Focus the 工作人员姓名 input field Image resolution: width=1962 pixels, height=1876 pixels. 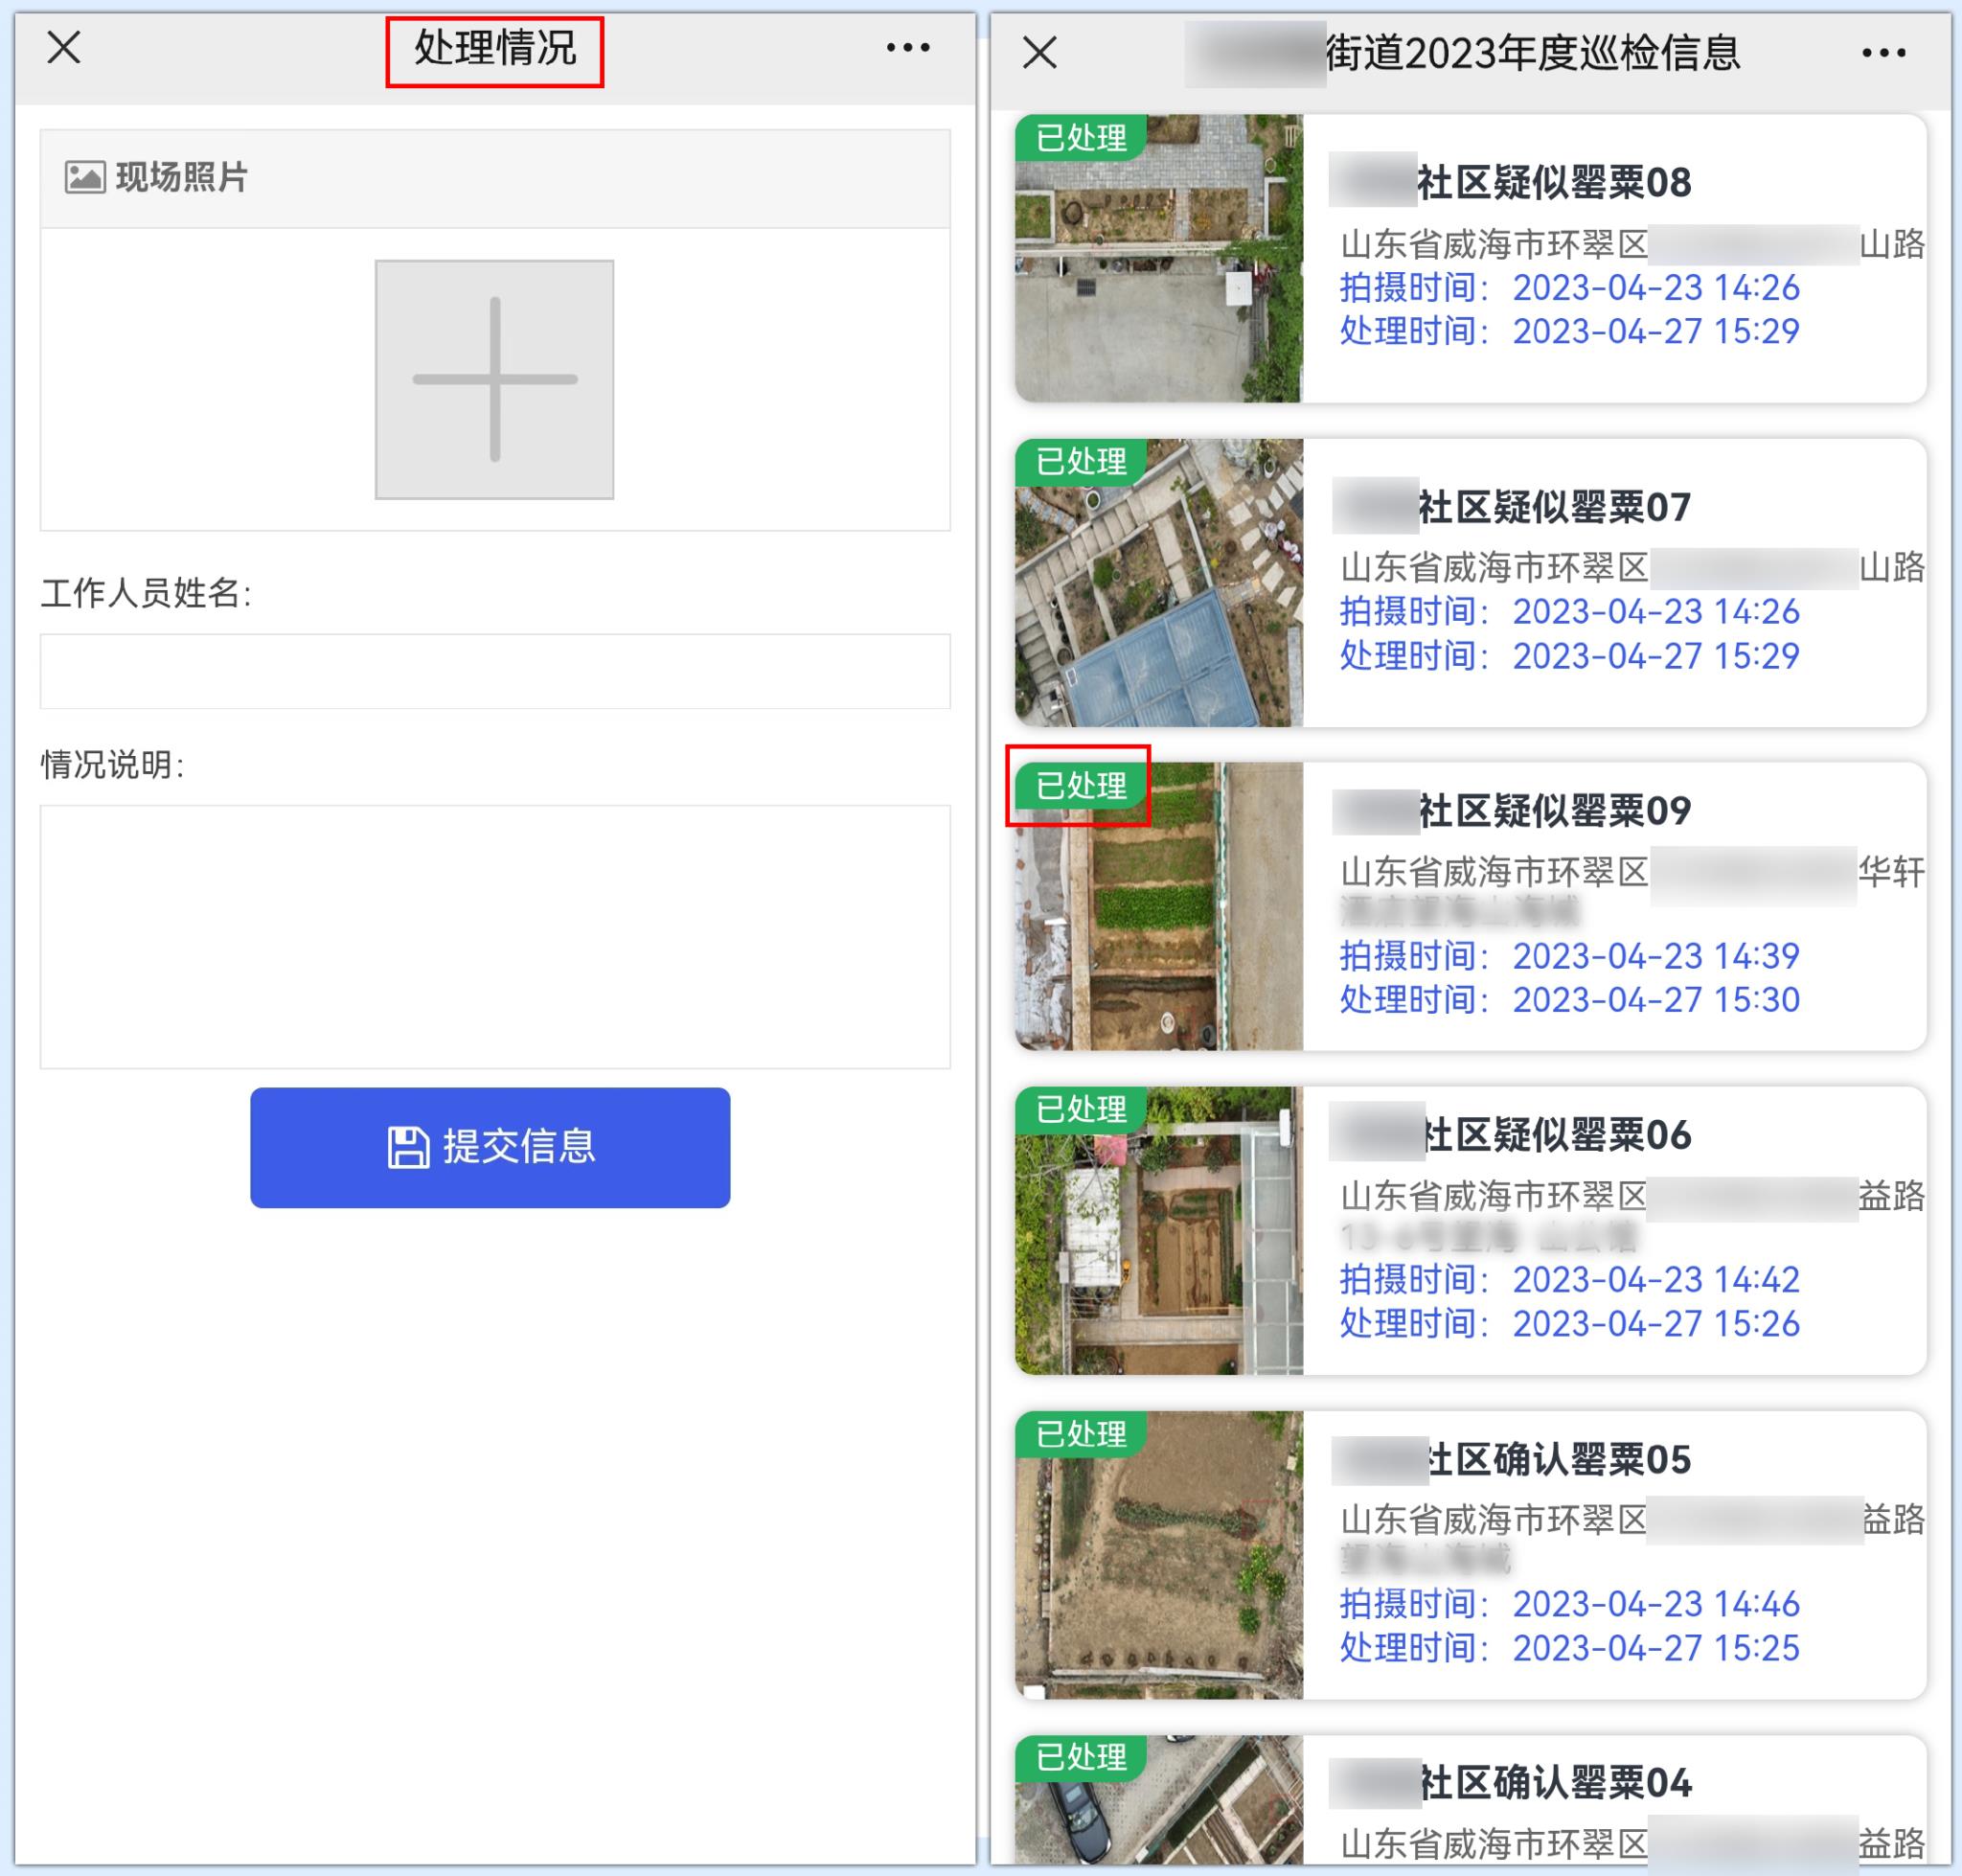[x=495, y=671]
